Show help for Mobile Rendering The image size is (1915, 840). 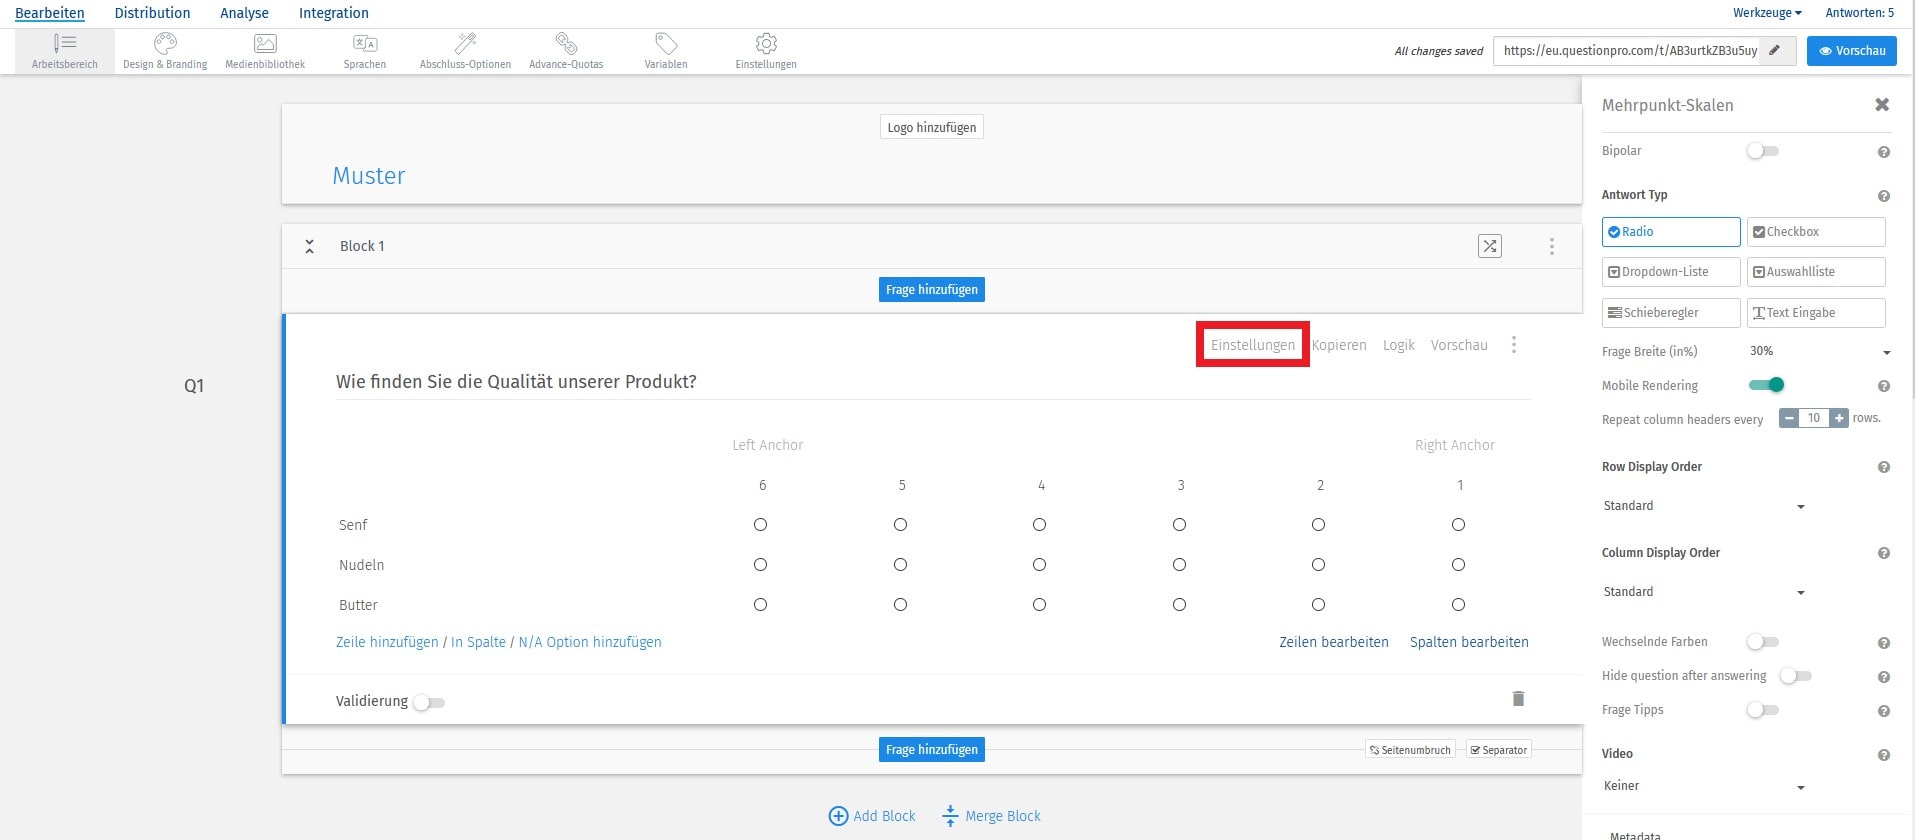click(x=1884, y=386)
